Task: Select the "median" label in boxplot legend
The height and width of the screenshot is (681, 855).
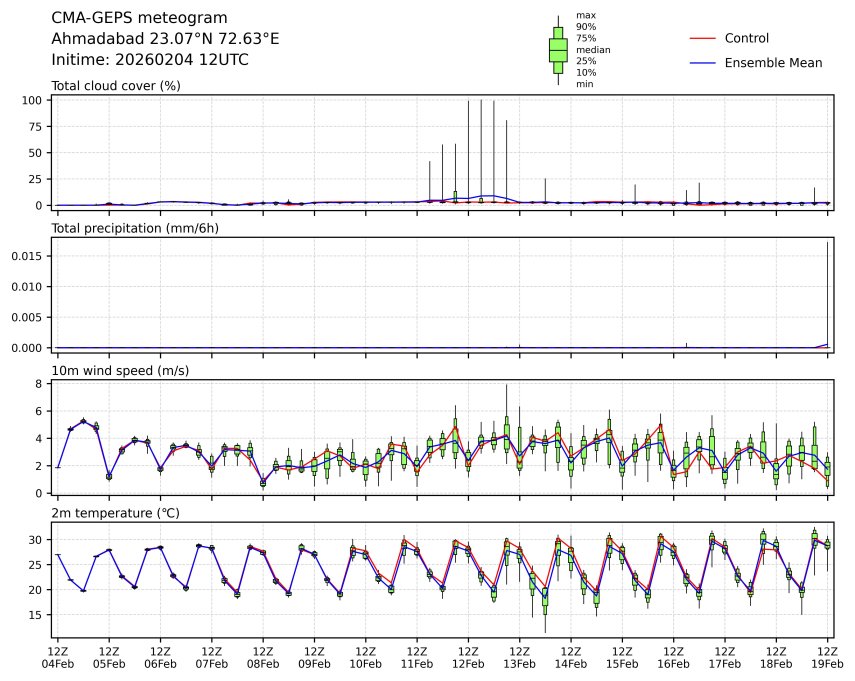Action: [593, 50]
